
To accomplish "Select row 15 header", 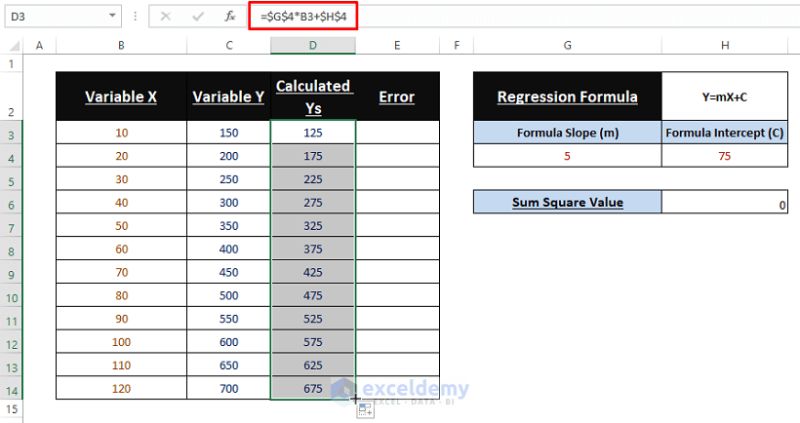I will (12, 409).
